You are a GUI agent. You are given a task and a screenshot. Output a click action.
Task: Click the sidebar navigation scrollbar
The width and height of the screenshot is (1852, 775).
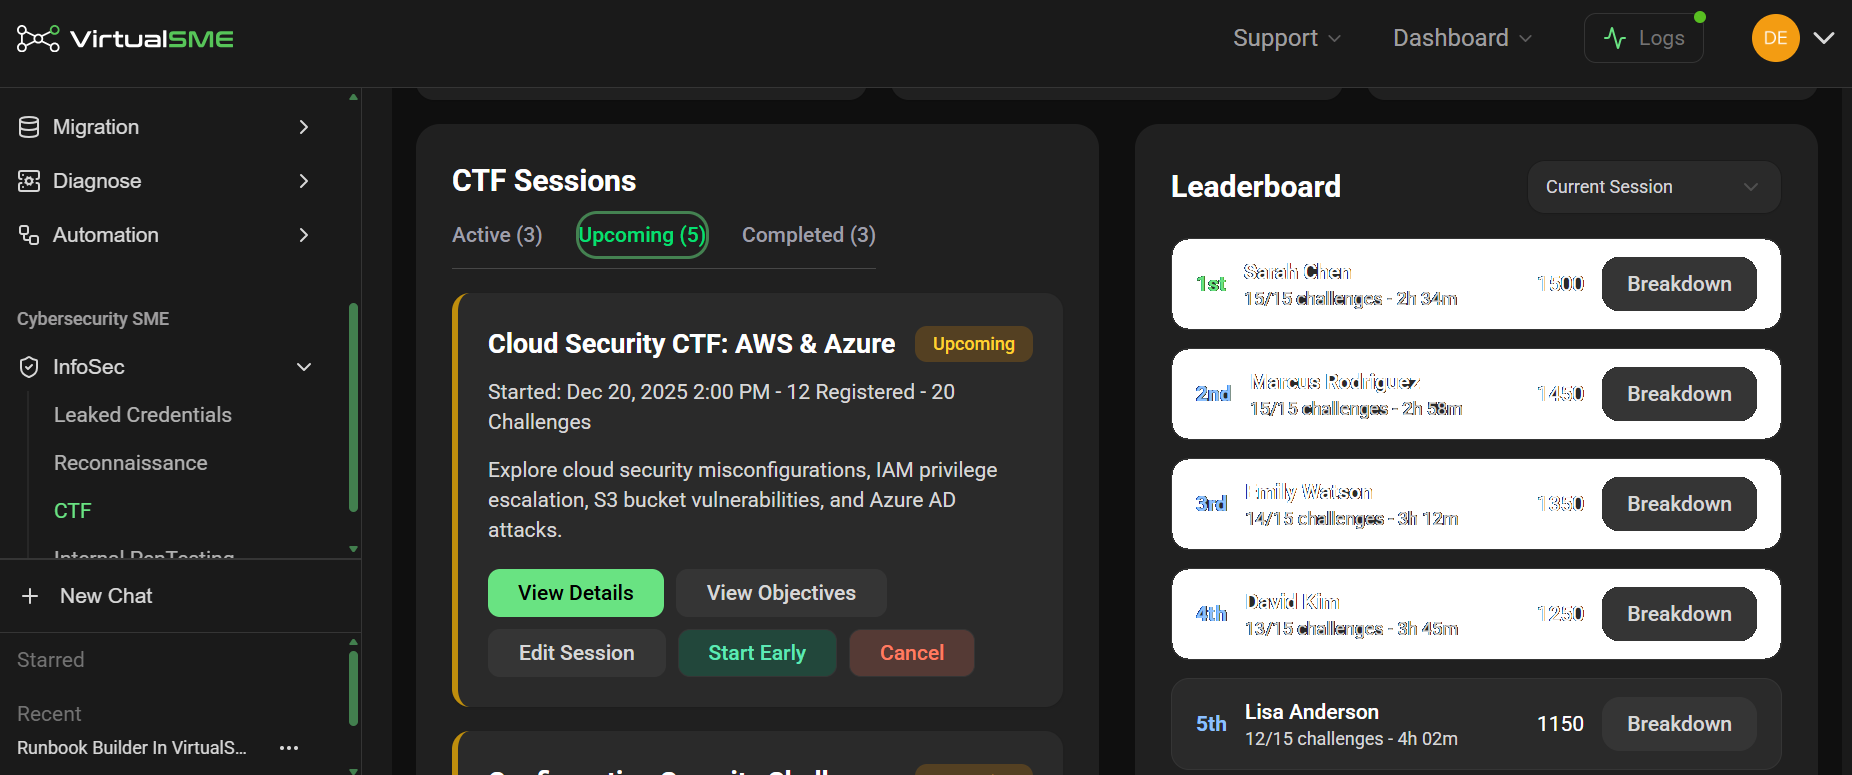(353, 408)
